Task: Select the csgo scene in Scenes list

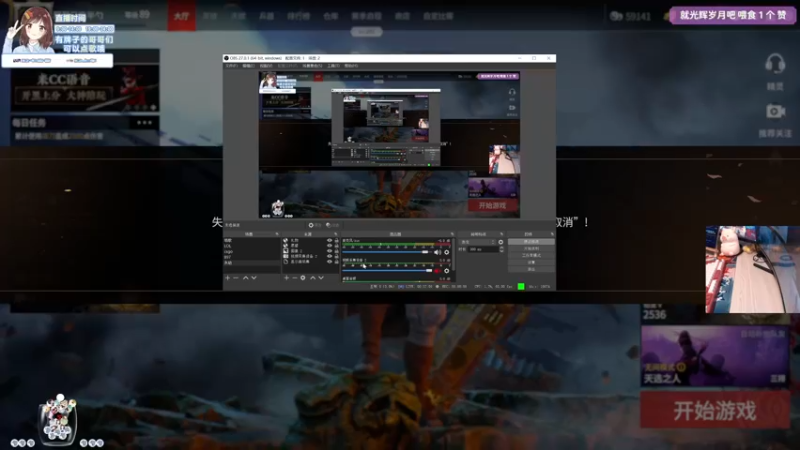Action: pos(252,251)
